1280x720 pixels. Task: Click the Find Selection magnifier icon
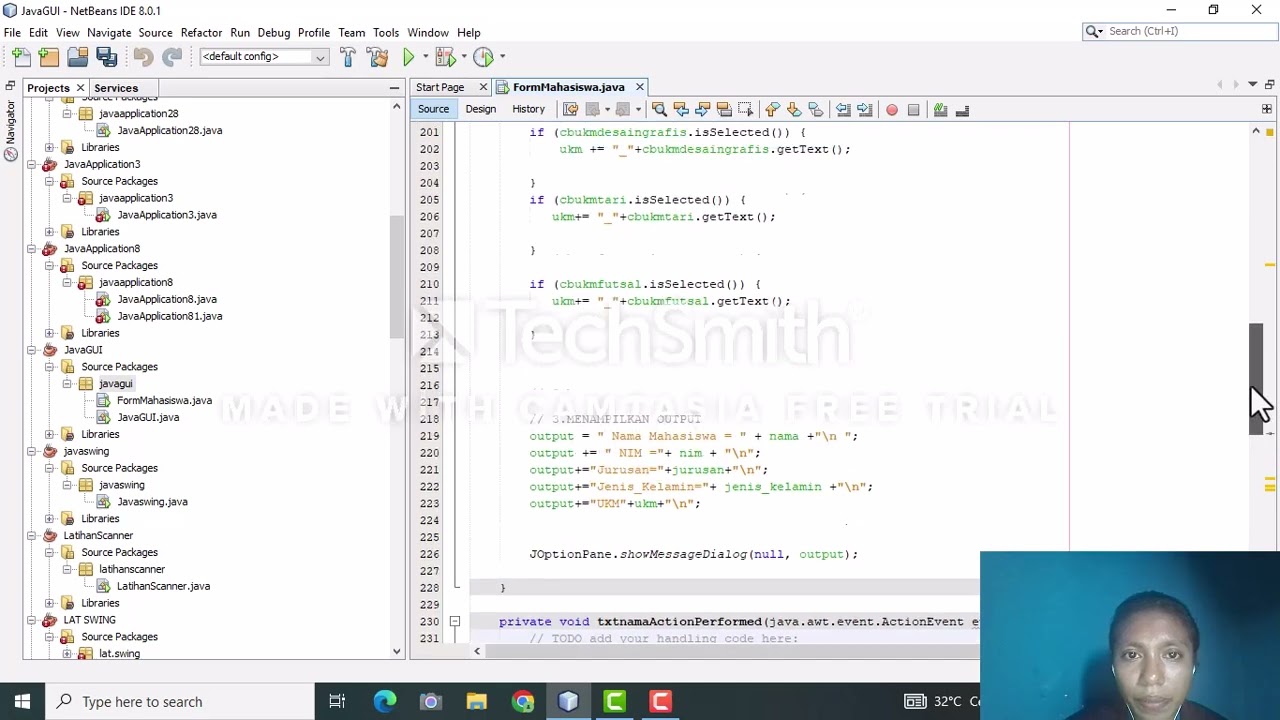[x=659, y=110]
